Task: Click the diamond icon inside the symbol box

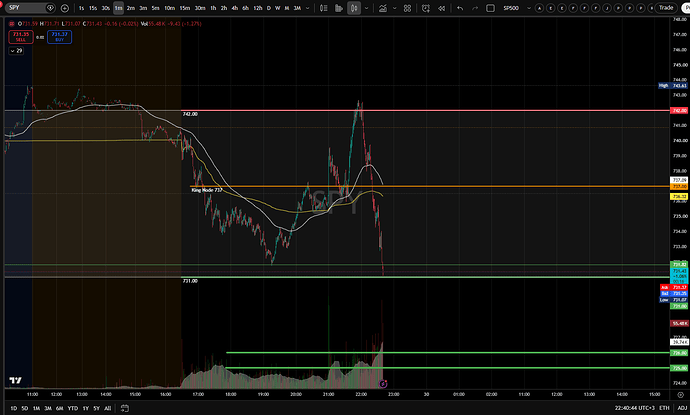Action: pos(51,8)
